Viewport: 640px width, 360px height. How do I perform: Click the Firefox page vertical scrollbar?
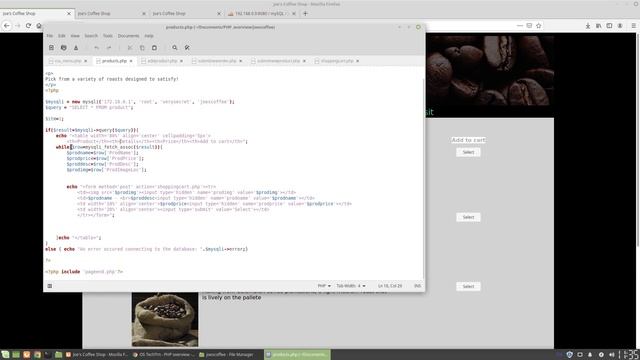(638, 139)
